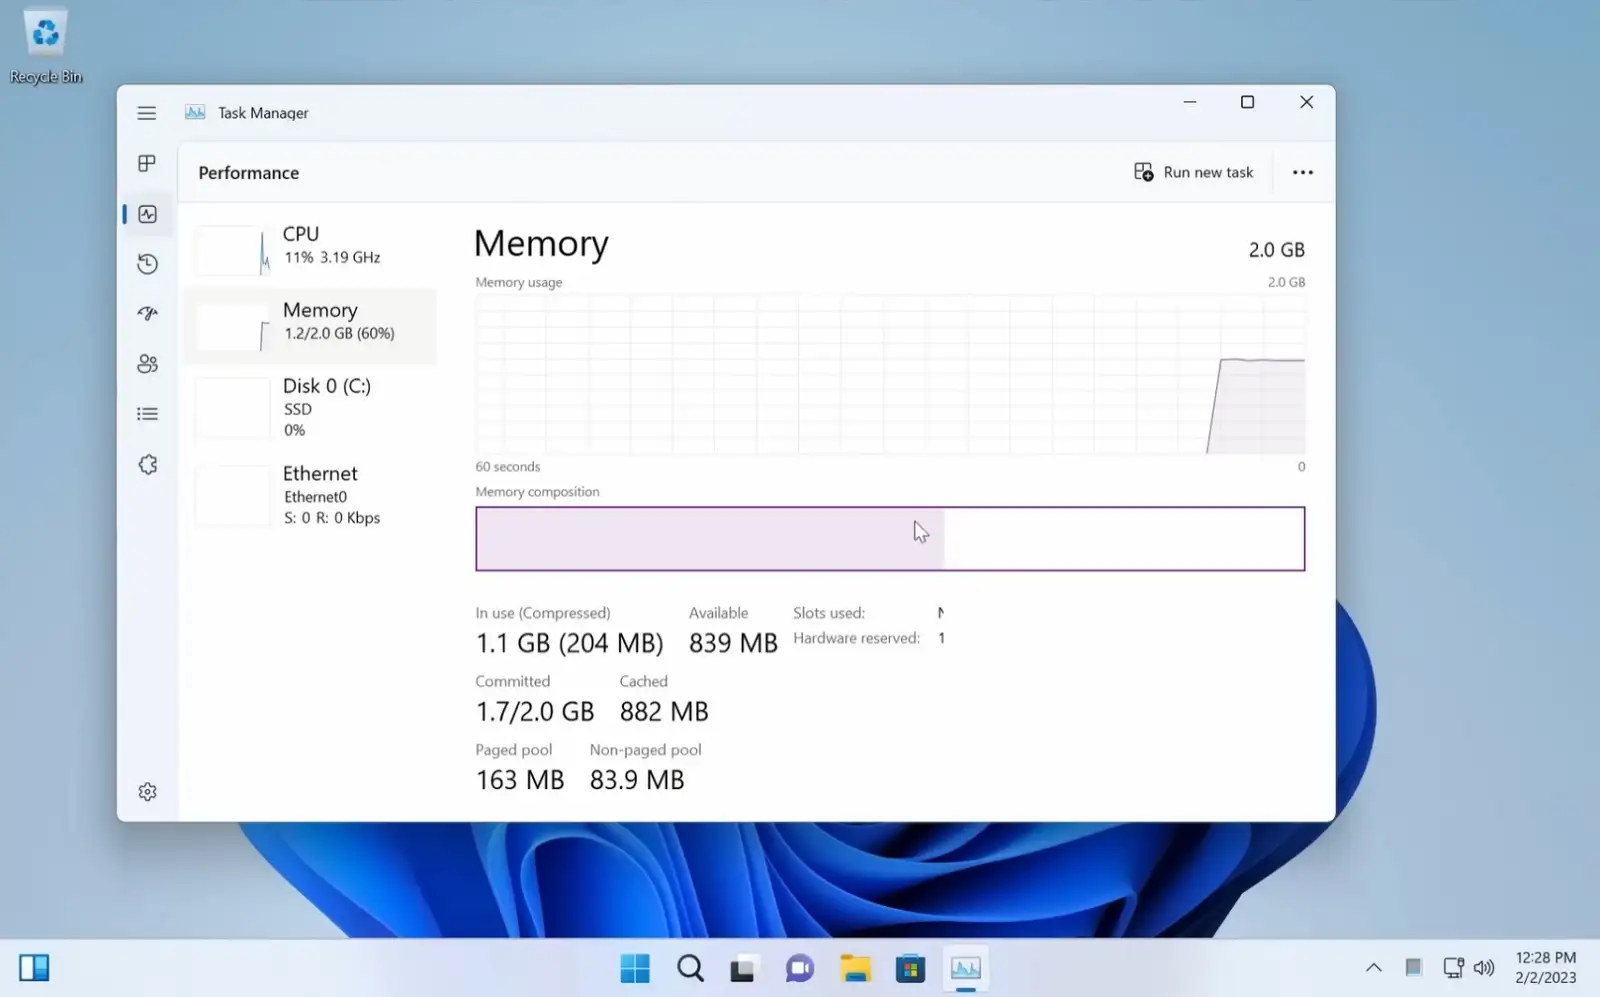Open Task Manager settings
Image resolution: width=1600 pixels, height=997 pixels.
point(147,790)
